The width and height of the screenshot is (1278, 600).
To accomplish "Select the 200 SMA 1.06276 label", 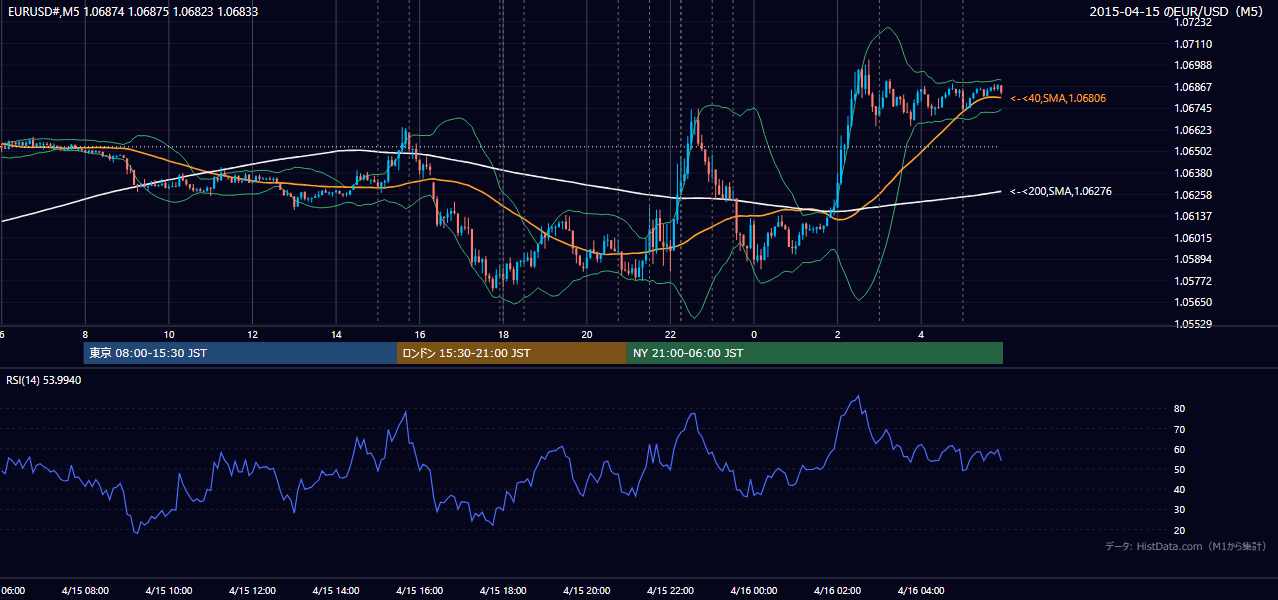I will click(1061, 191).
